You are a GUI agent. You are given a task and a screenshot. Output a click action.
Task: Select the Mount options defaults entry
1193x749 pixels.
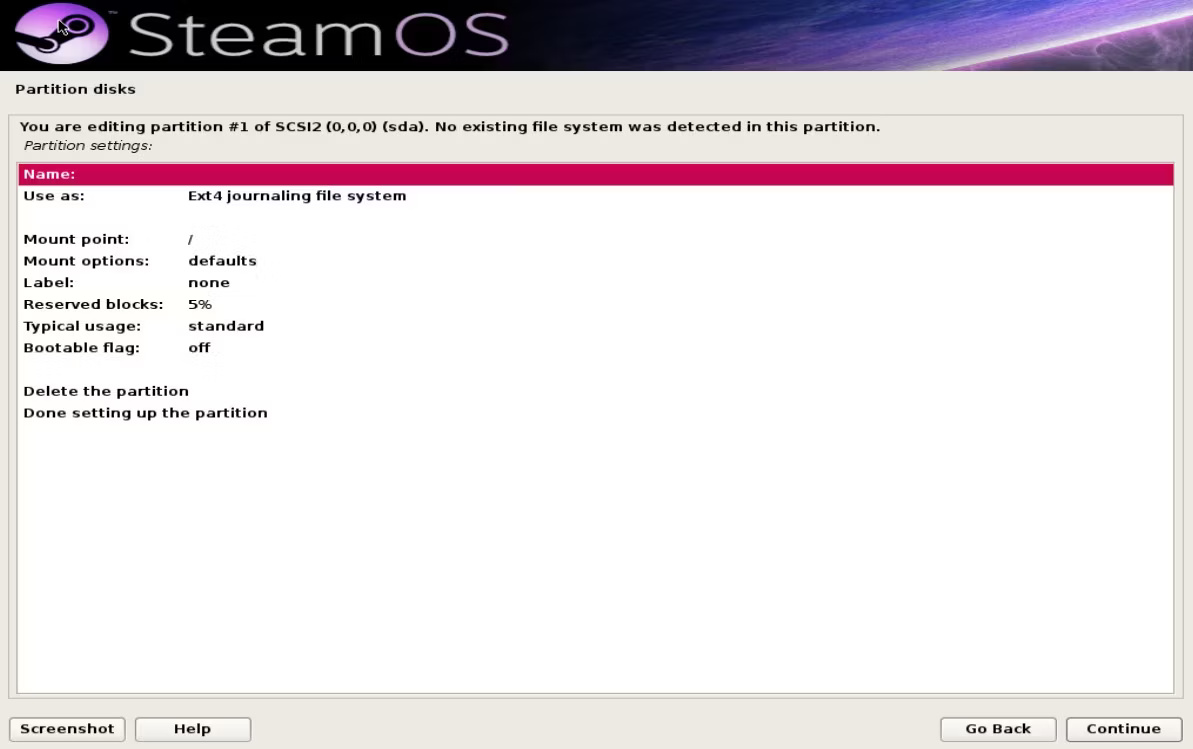click(222, 260)
